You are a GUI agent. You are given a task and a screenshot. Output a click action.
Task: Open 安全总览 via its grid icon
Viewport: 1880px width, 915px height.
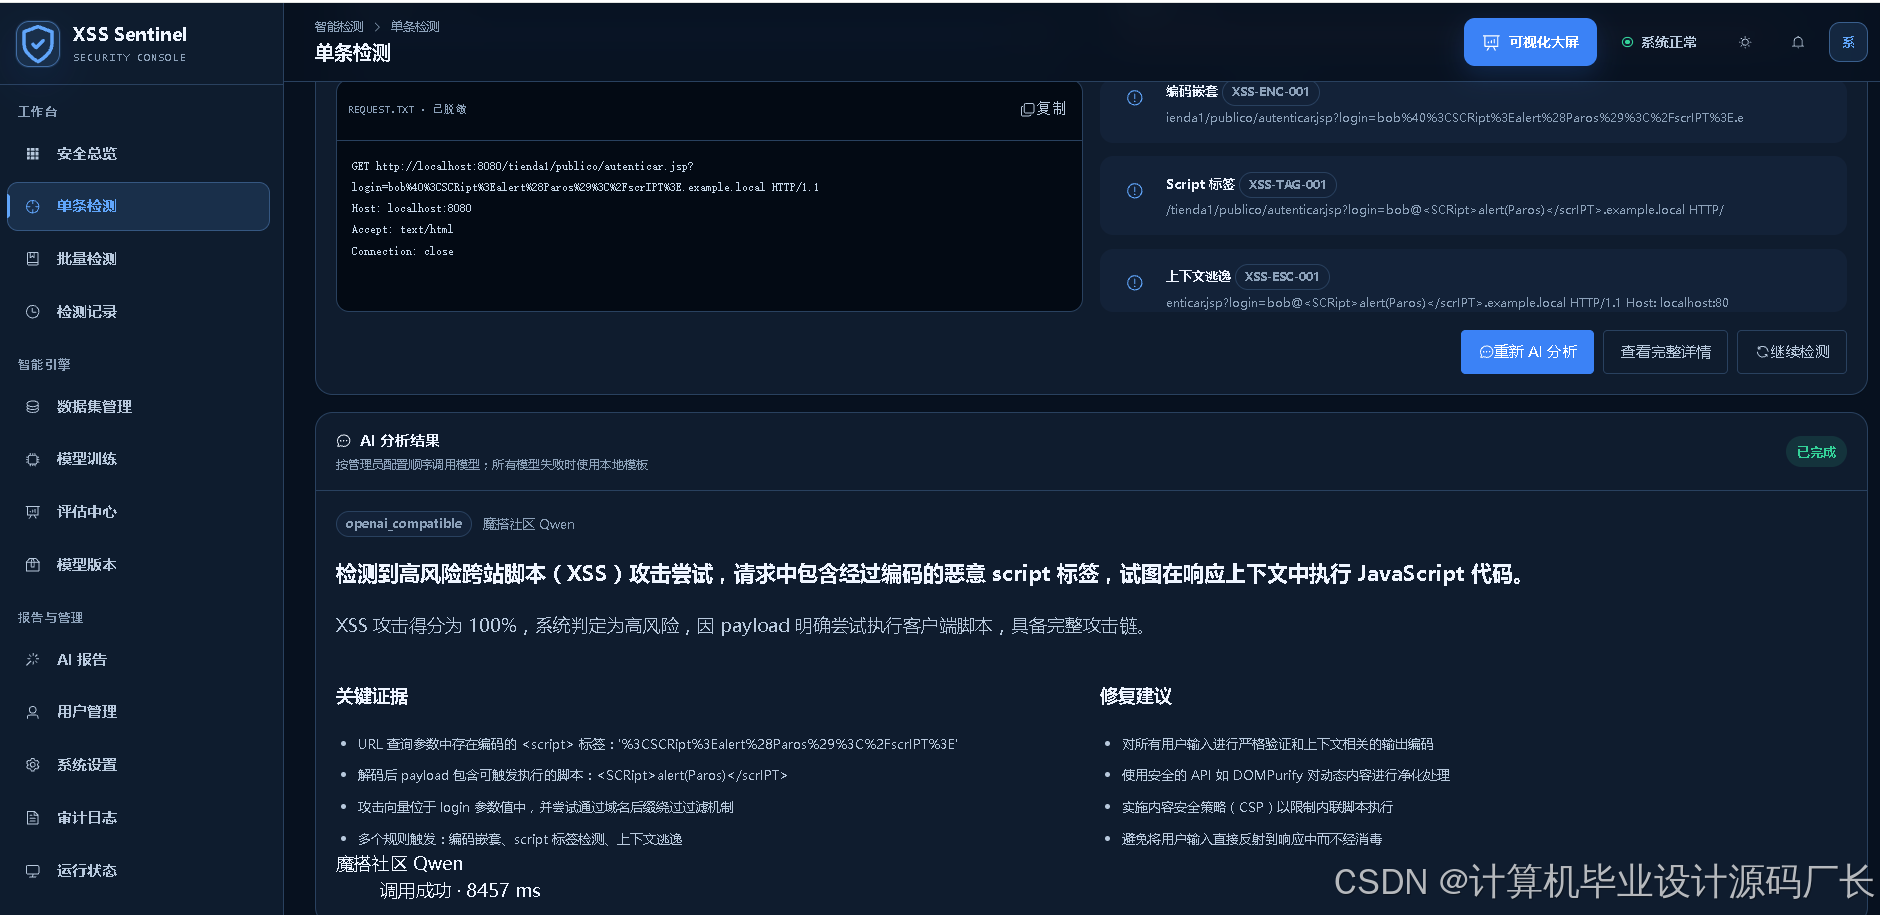click(x=33, y=154)
